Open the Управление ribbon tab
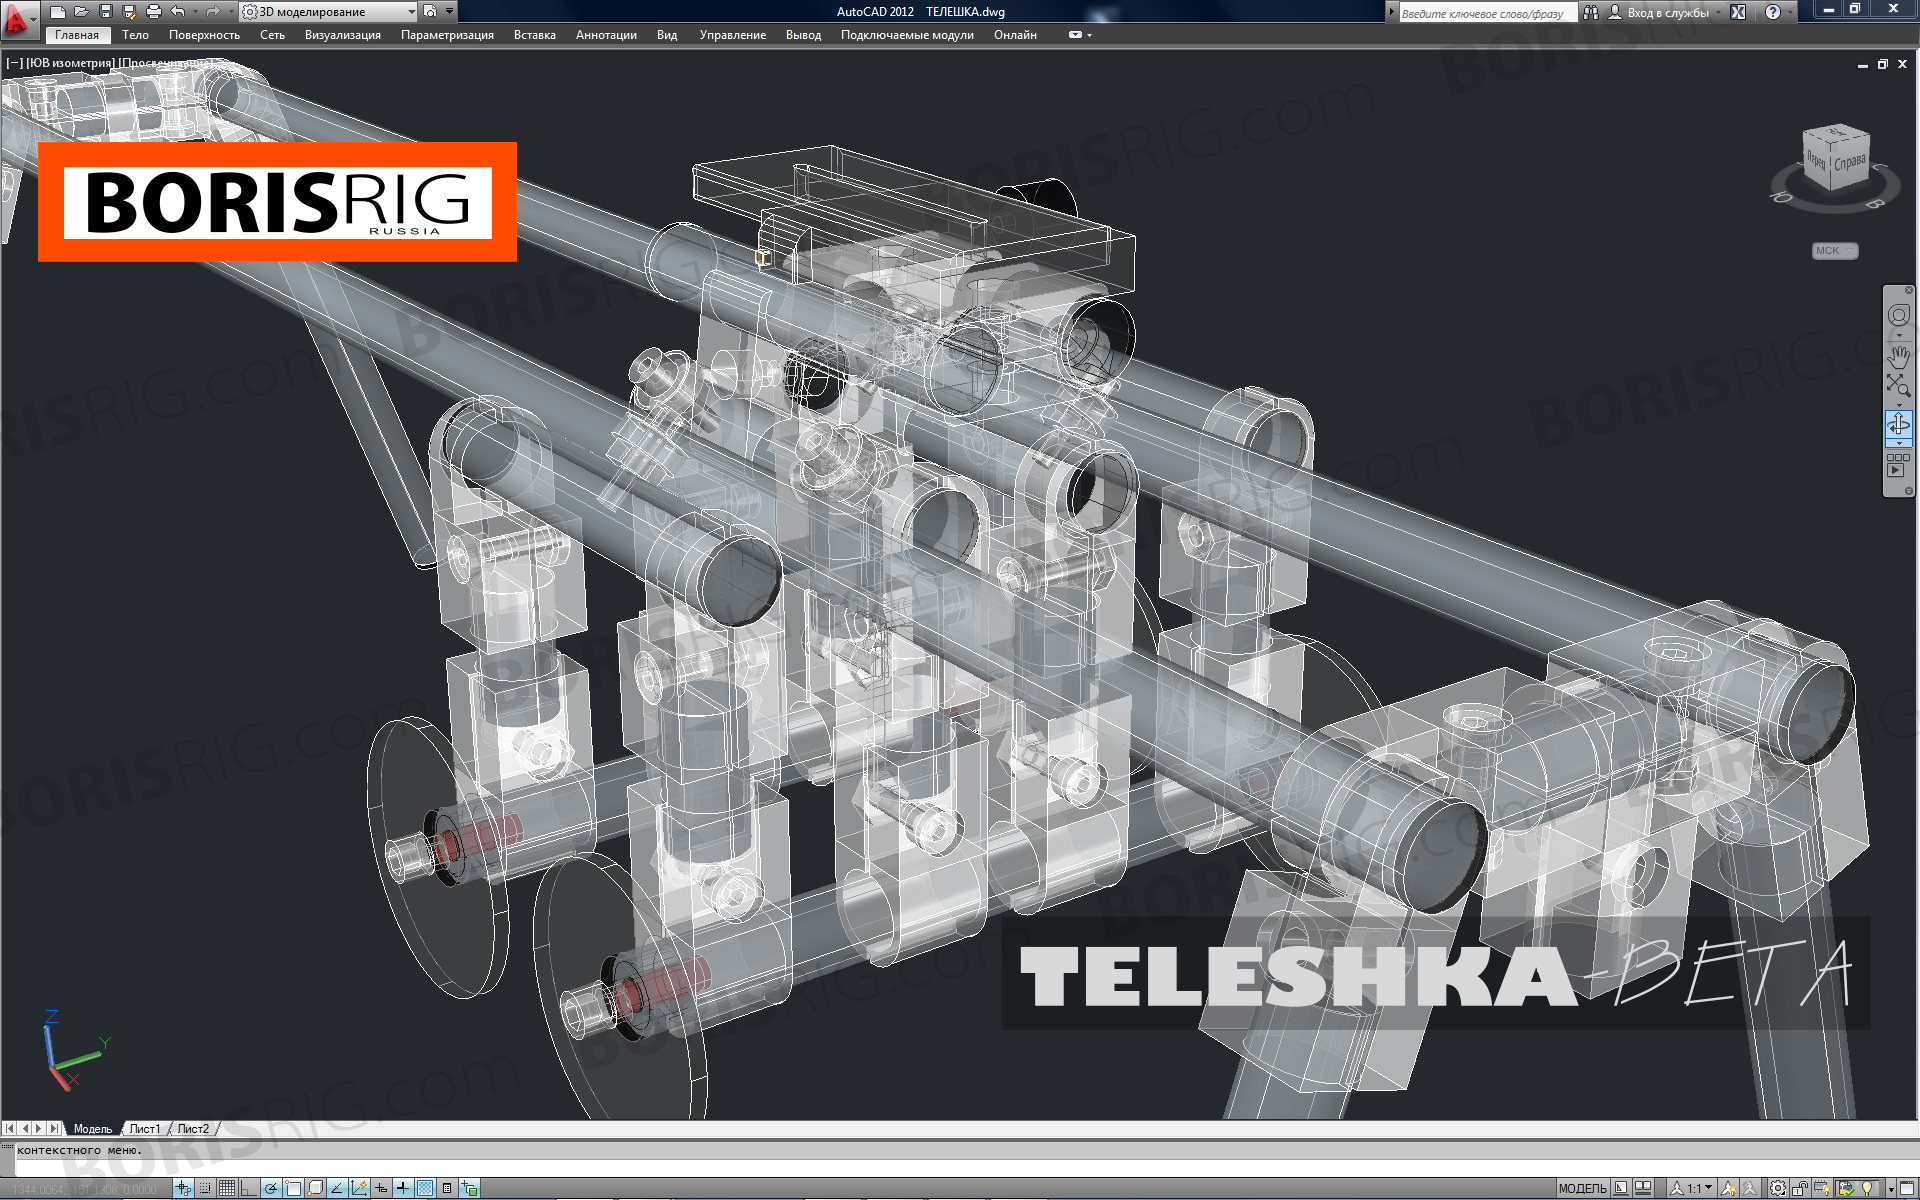Screen dimensions: 1920x1200 (x=733, y=35)
